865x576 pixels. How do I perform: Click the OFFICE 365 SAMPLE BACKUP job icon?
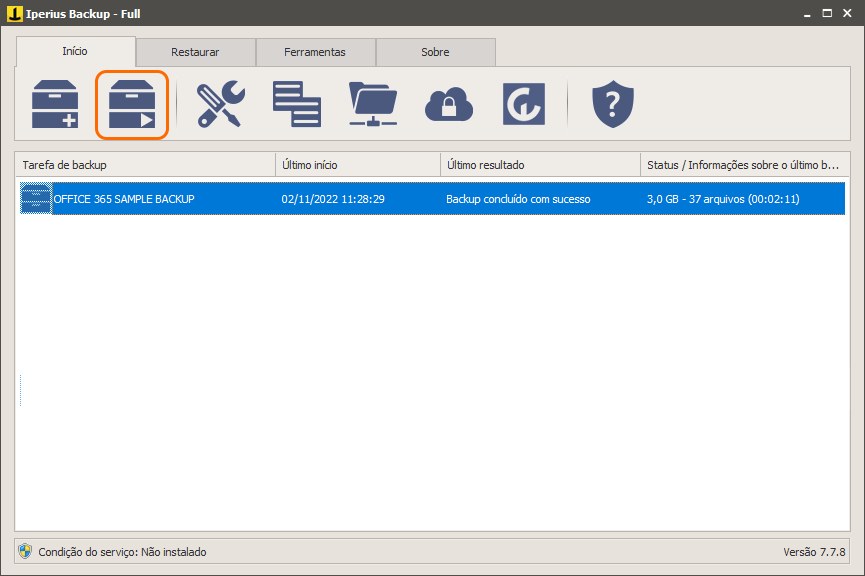(36, 199)
